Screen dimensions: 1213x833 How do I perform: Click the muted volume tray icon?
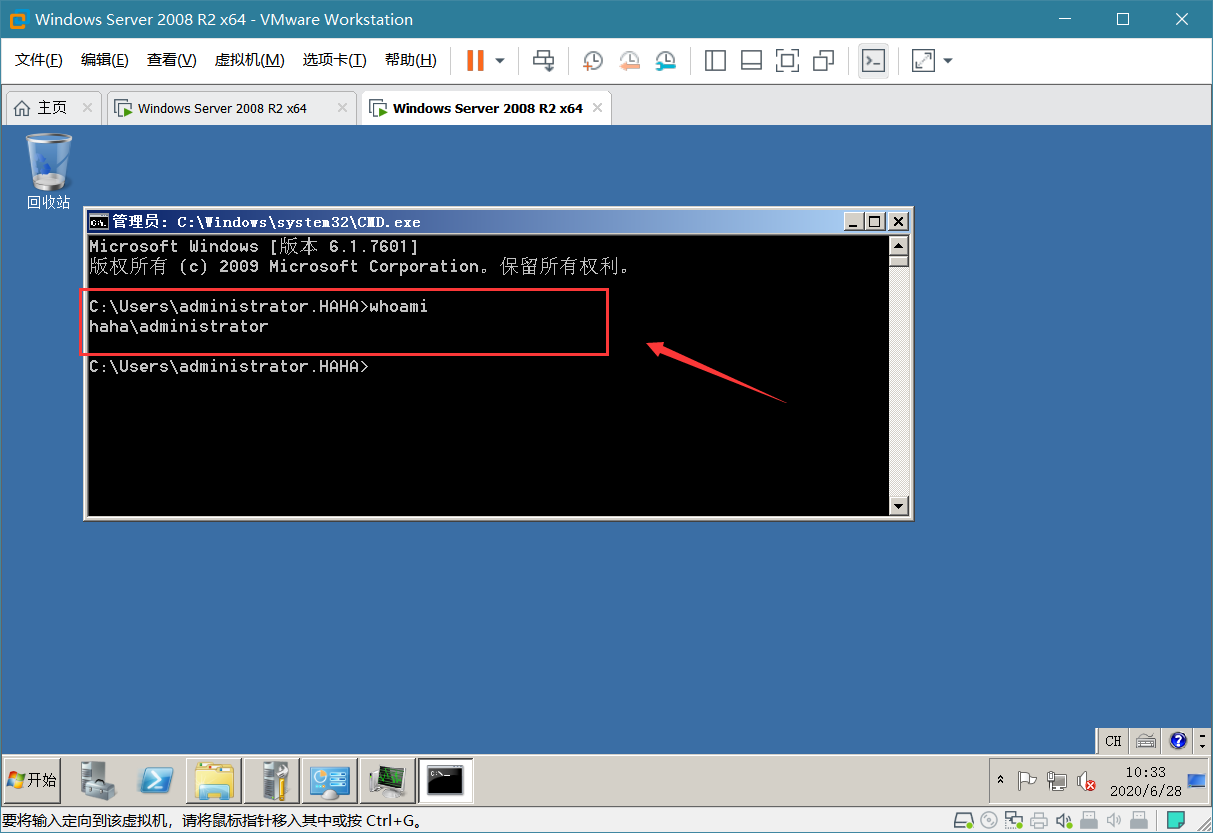pos(1086,781)
